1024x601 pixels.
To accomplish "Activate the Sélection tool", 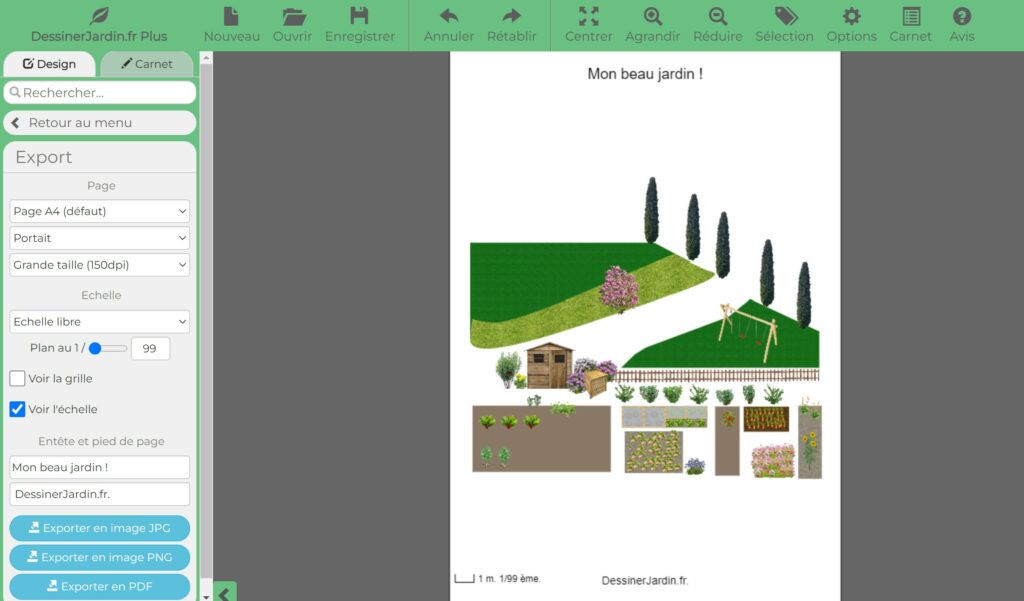I will click(x=784, y=25).
